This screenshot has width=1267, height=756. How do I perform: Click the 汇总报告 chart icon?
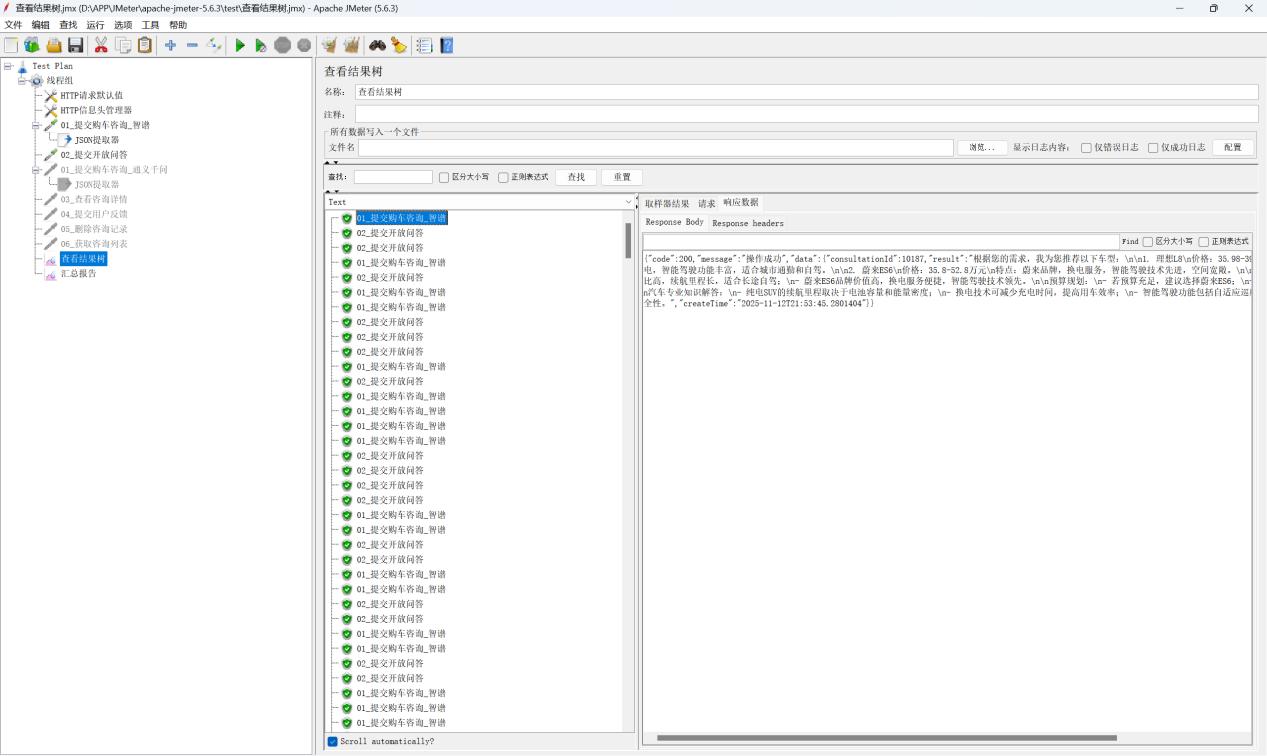coord(51,274)
